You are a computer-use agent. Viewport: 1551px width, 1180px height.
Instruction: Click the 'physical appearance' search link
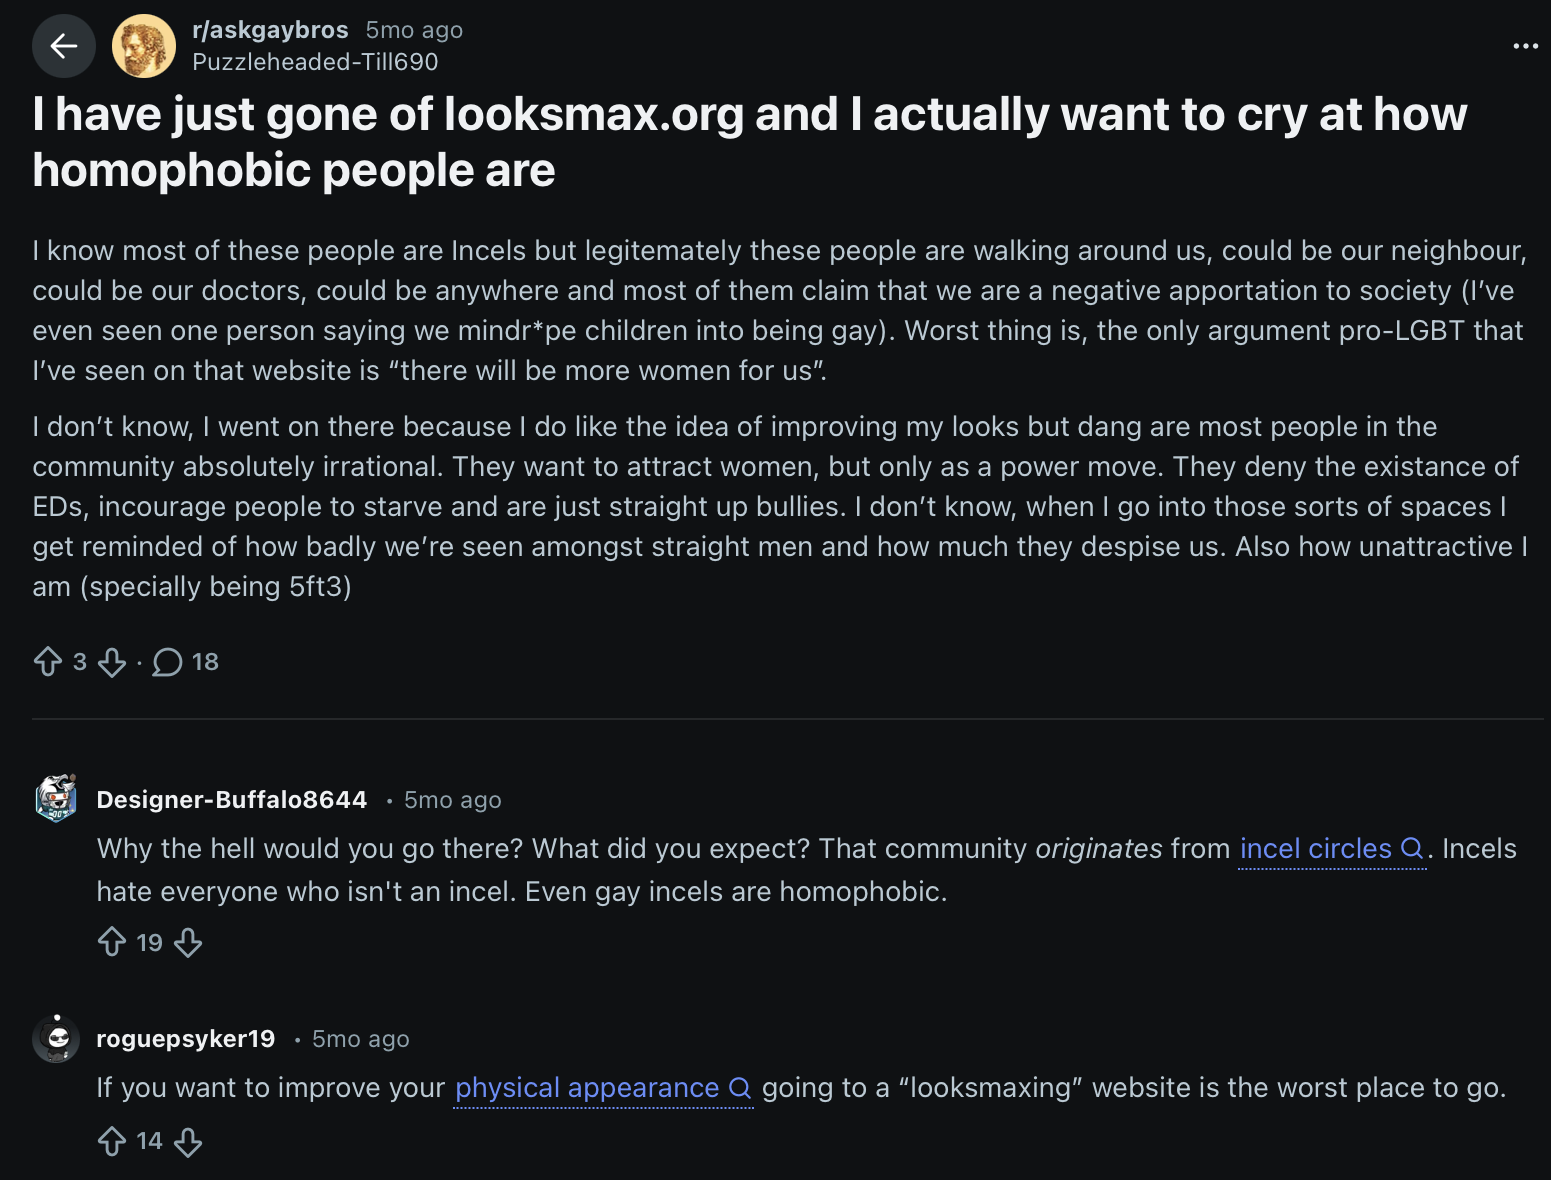(587, 1088)
